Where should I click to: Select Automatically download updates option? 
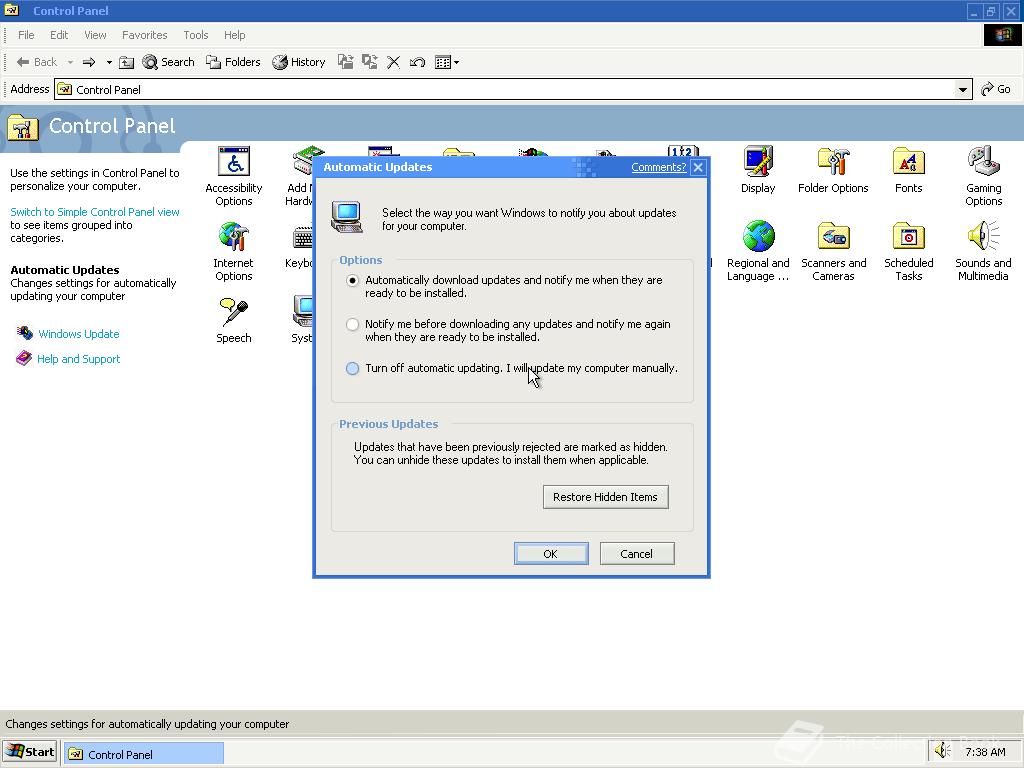(x=352, y=280)
